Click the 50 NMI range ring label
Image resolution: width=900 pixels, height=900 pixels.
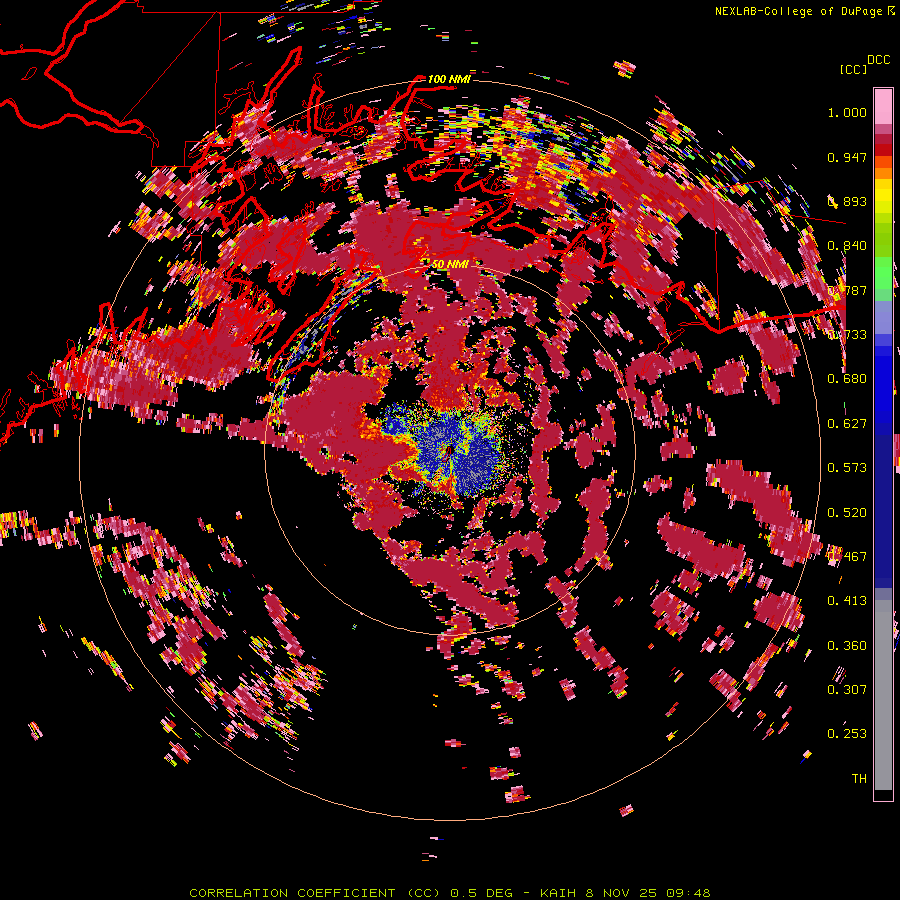point(450,264)
